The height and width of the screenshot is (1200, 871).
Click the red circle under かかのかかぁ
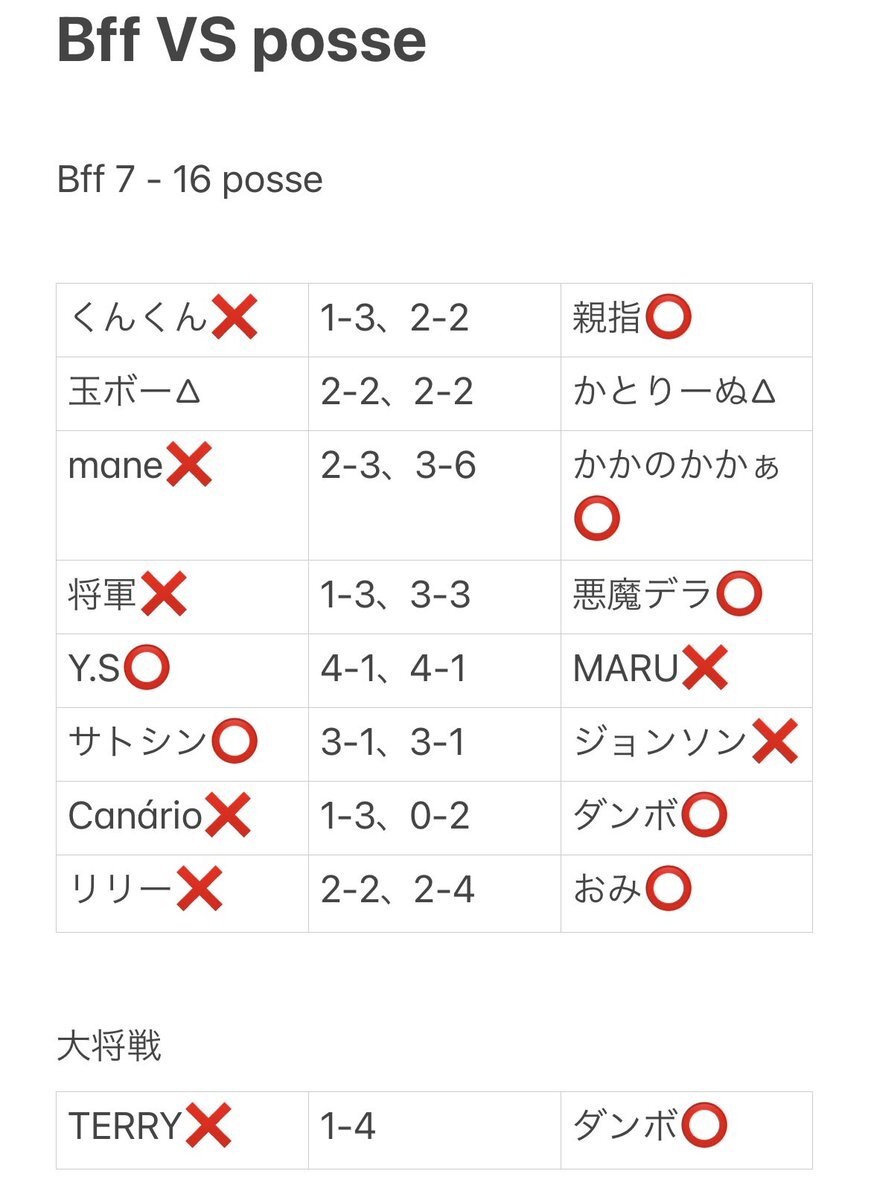pos(597,519)
